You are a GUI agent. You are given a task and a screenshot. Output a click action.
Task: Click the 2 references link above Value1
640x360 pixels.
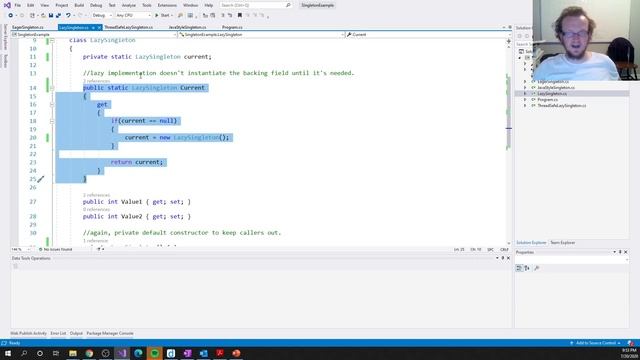point(96,195)
